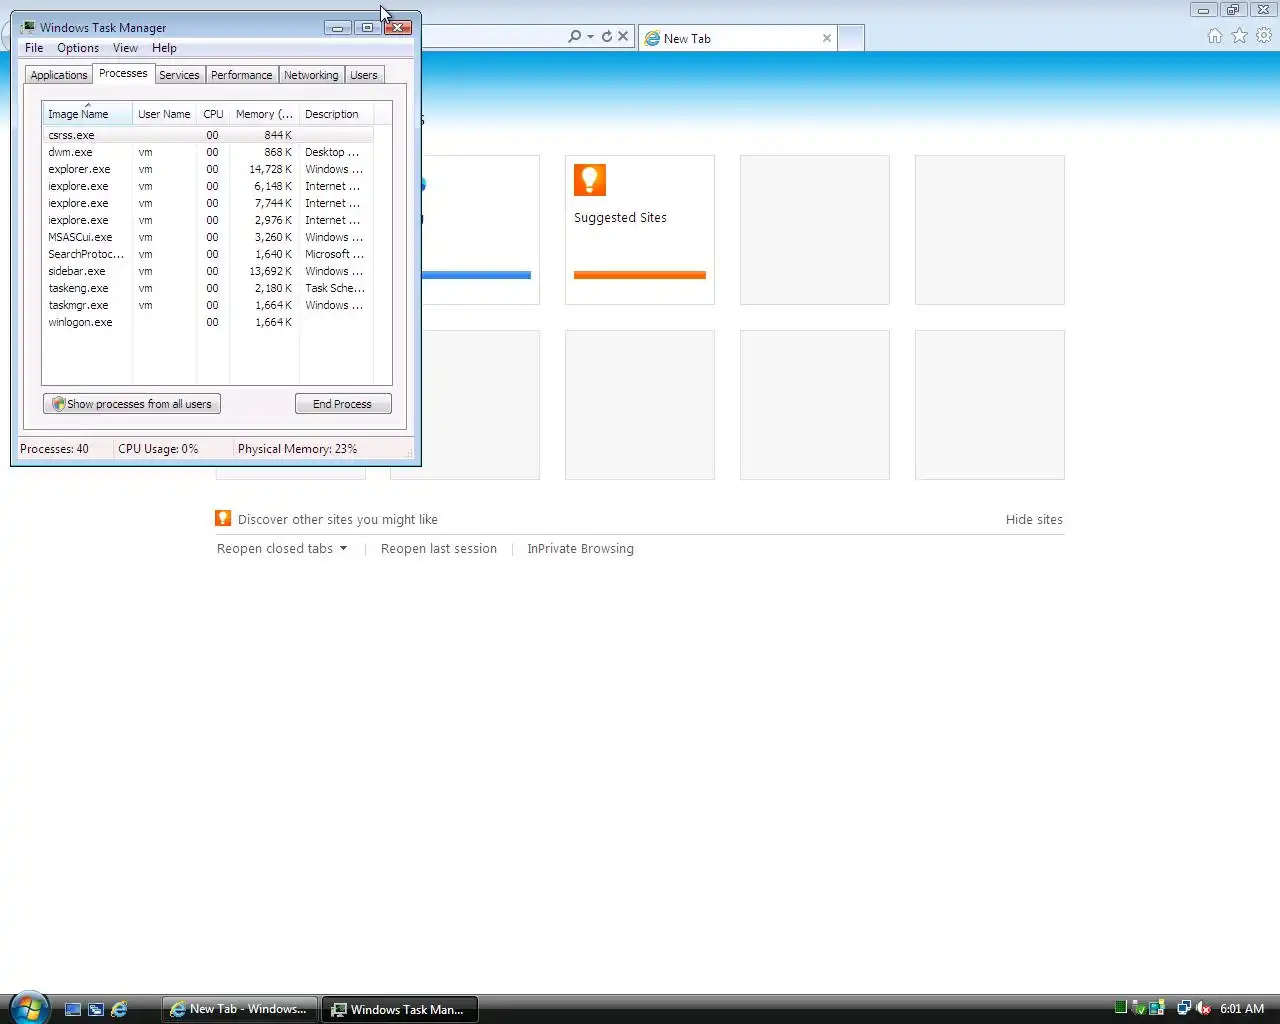Click the 14,728 K memory value
The width and height of the screenshot is (1280, 1024).
click(x=271, y=169)
